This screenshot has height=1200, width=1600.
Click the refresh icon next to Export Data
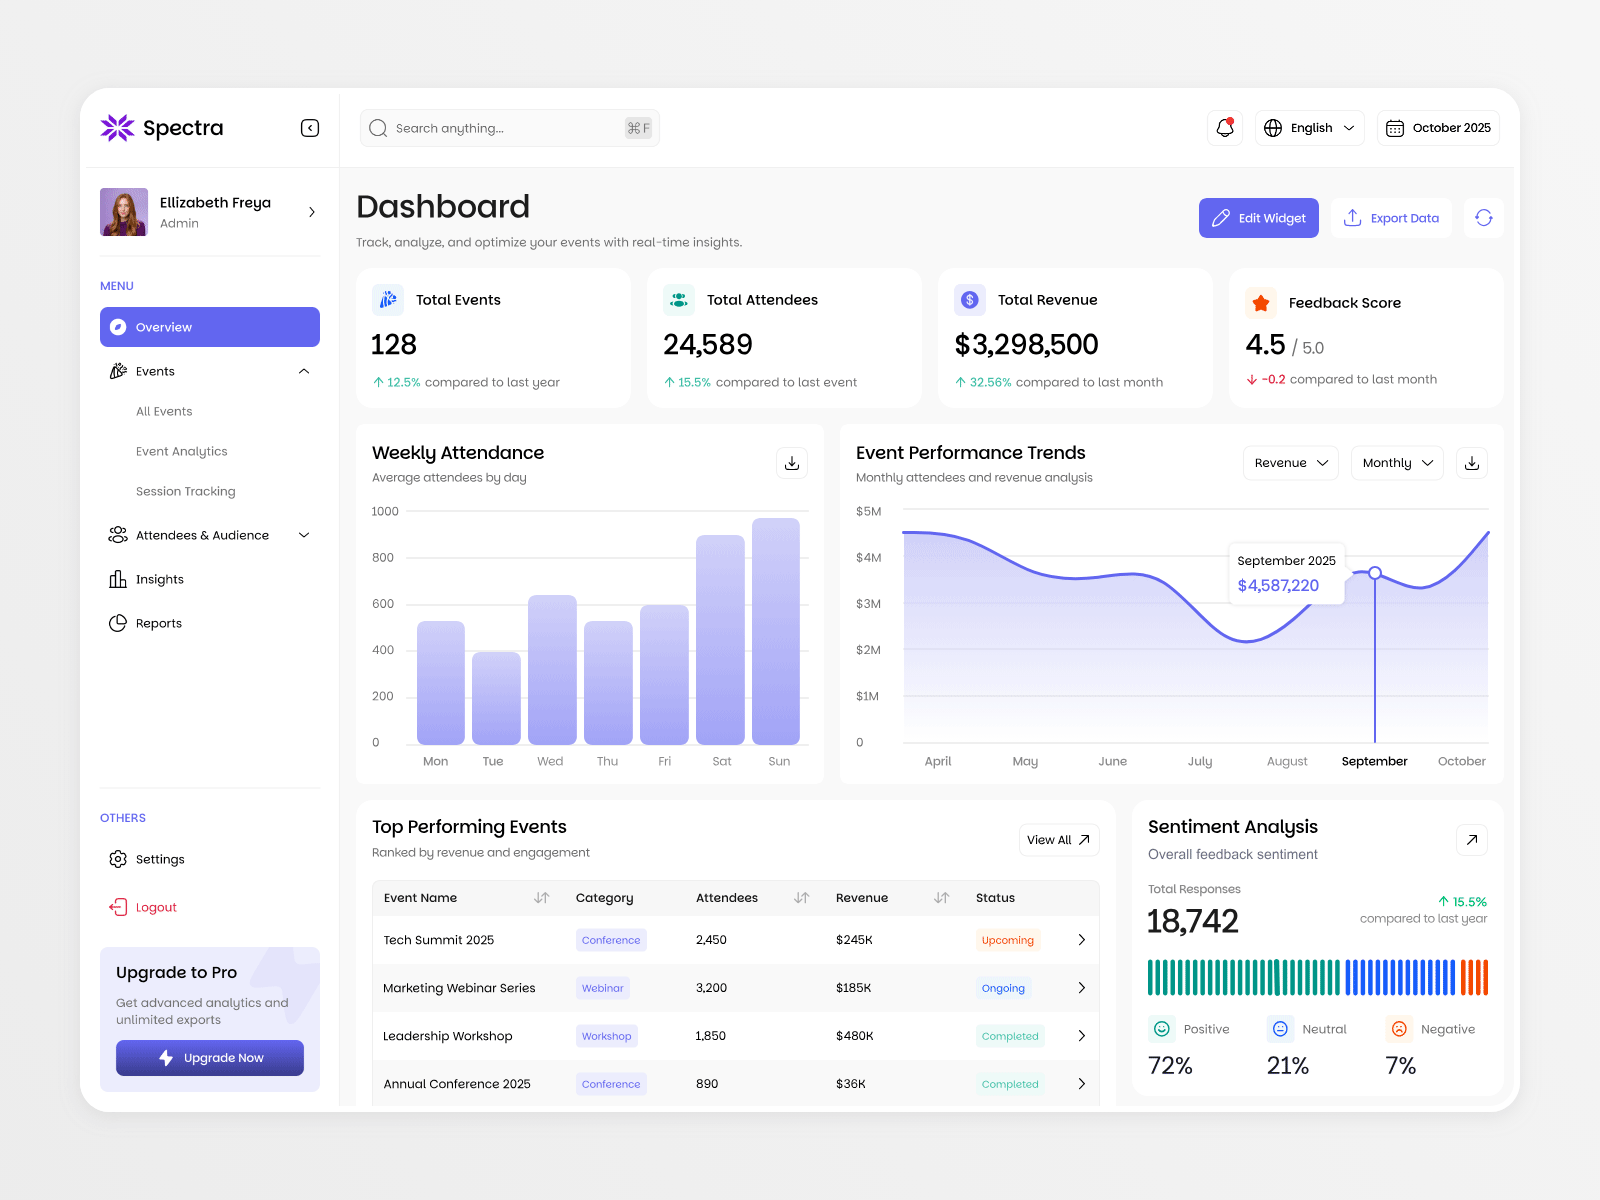[x=1483, y=217]
